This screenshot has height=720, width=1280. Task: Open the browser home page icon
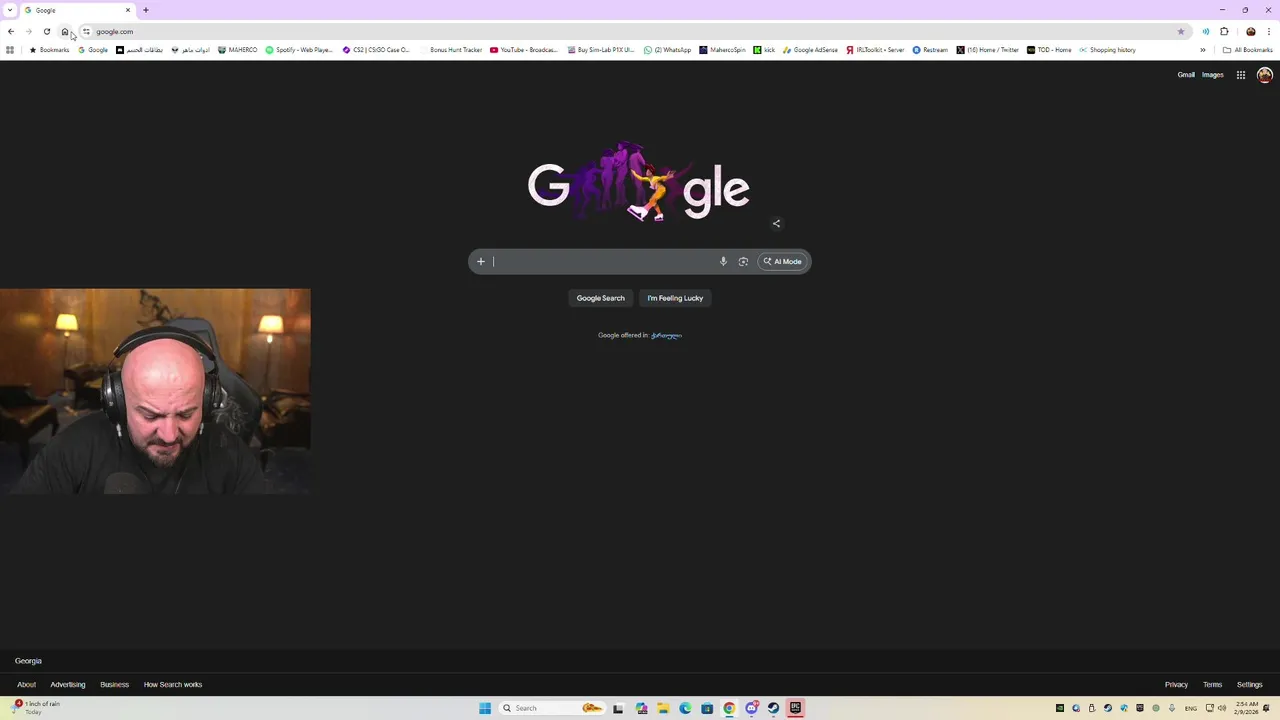point(65,32)
